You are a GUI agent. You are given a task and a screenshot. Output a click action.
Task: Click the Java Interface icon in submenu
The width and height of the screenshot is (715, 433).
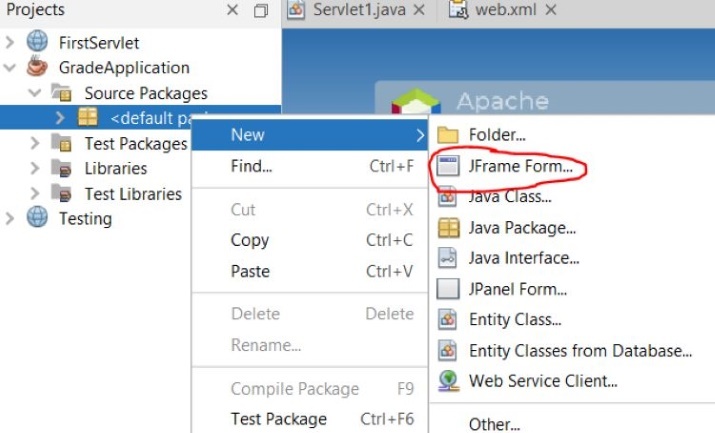point(449,258)
